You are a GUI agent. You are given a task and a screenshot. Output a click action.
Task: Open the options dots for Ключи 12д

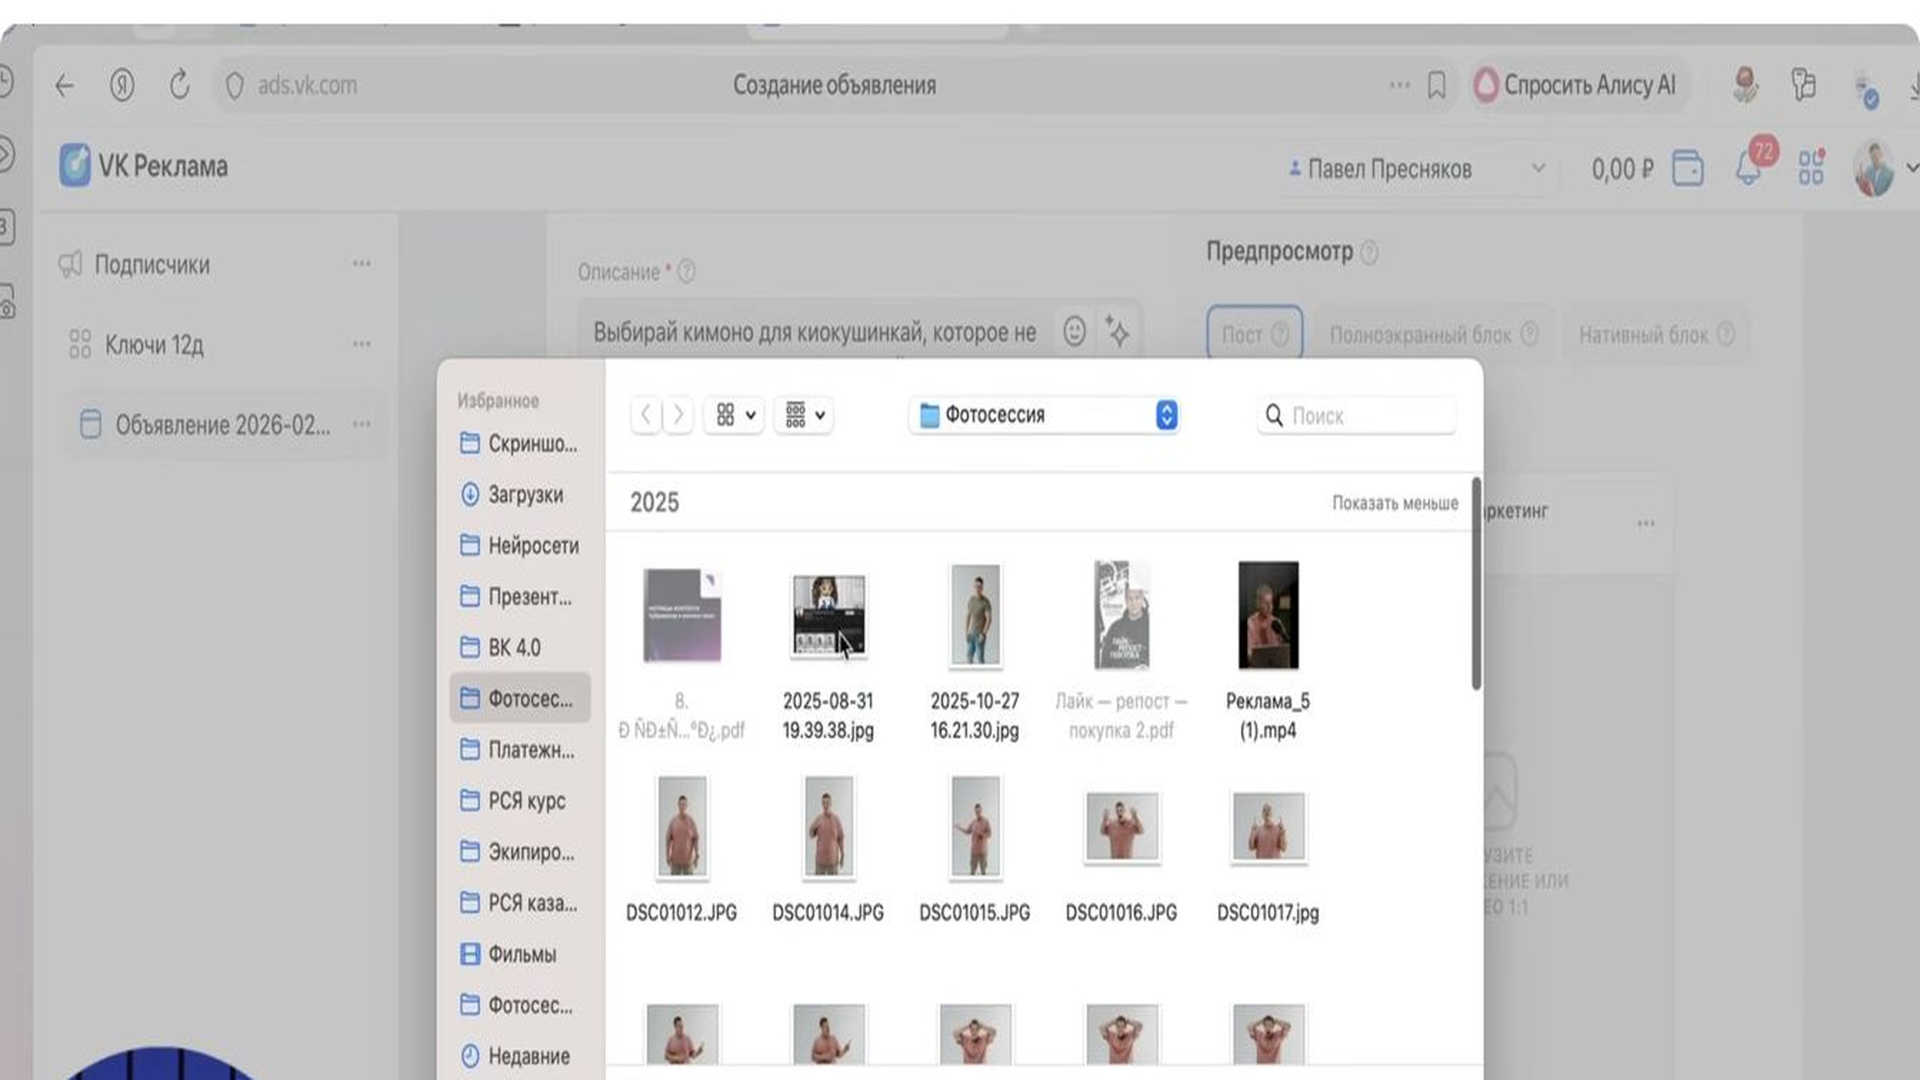[362, 344]
